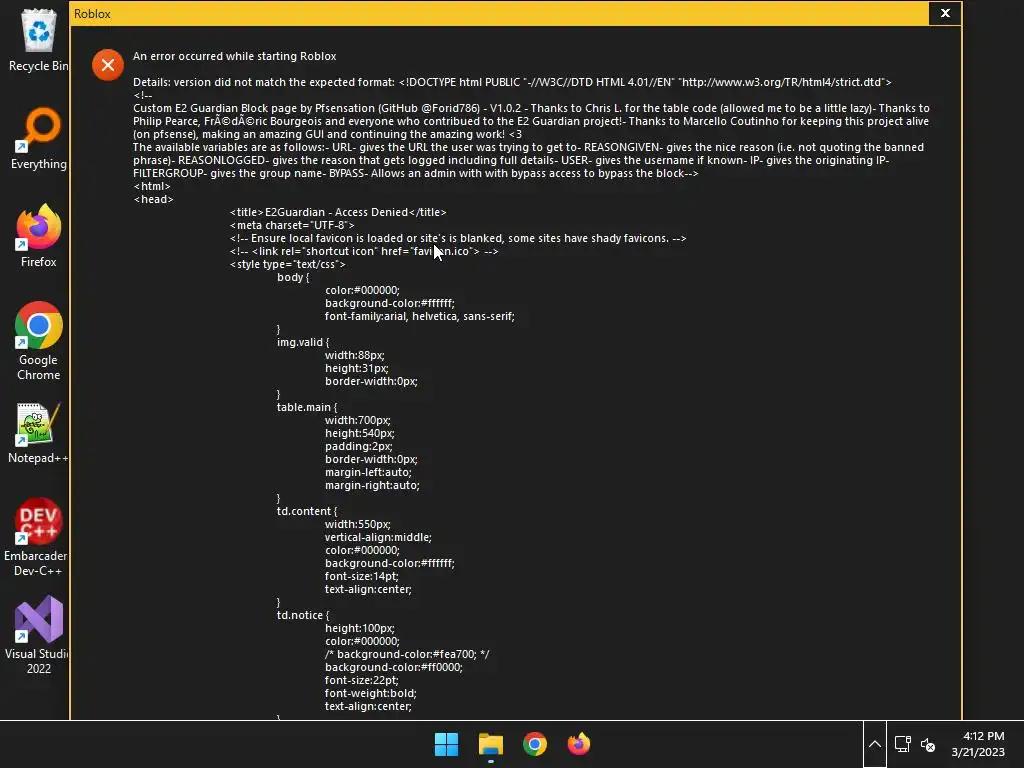Click the commented "background-color:#fea700" line

[407, 654]
